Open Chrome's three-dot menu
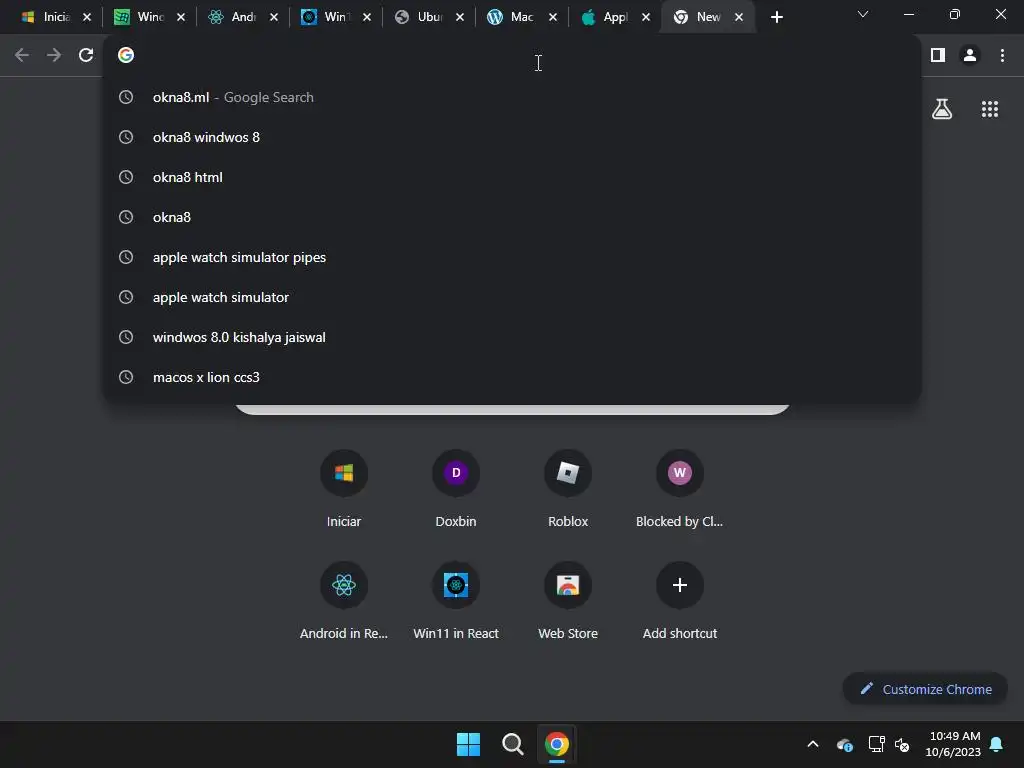The width and height of the screenshot is (1024, 768). [1002, 55]
